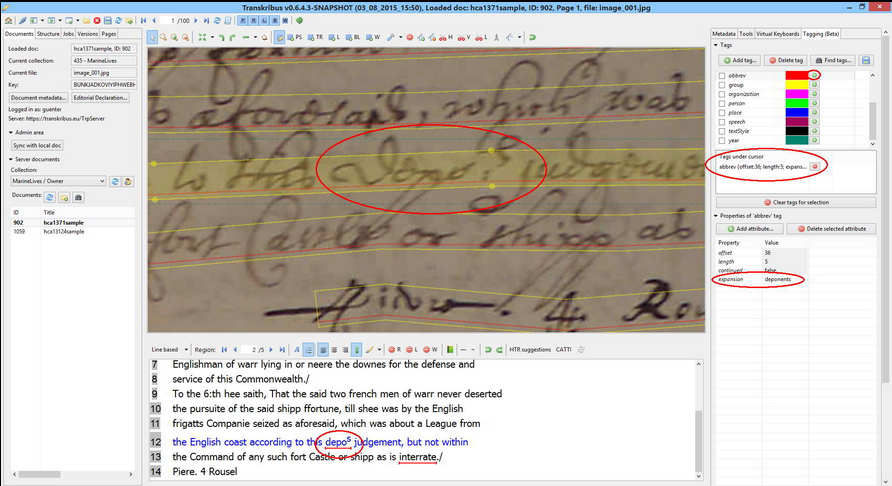The width and height of the screenshot is (892, 486).
Task: Open the MarineLives / Owner collection dropdown
Action: pyautogui.click(x=58, y=181)
